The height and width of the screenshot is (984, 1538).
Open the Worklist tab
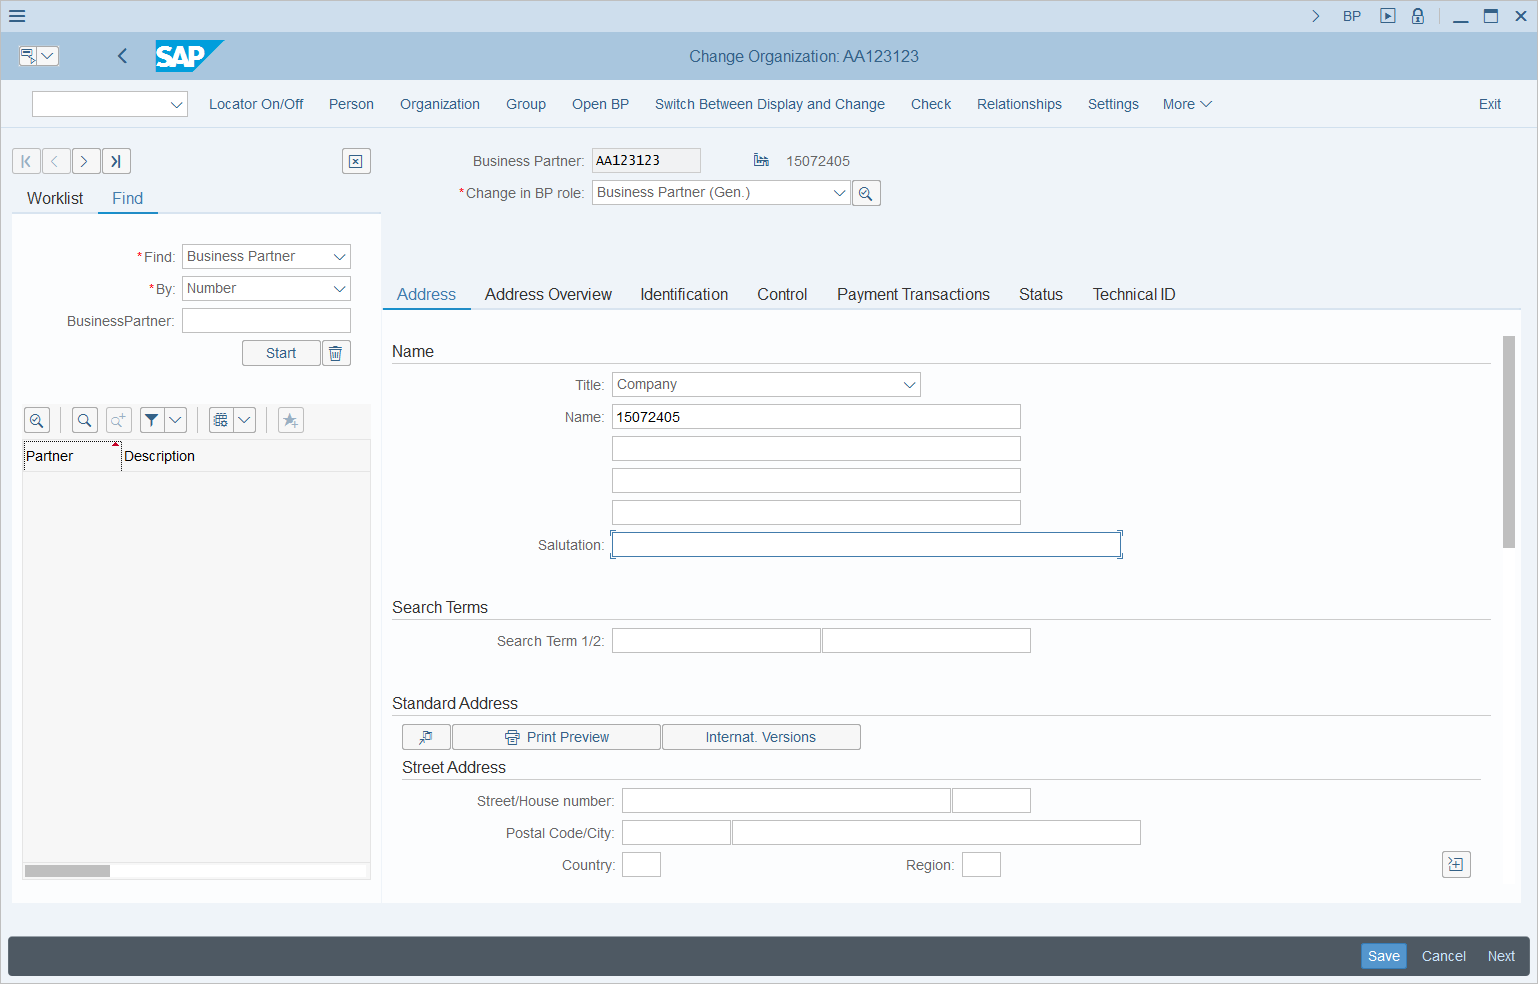coord(55,198)
